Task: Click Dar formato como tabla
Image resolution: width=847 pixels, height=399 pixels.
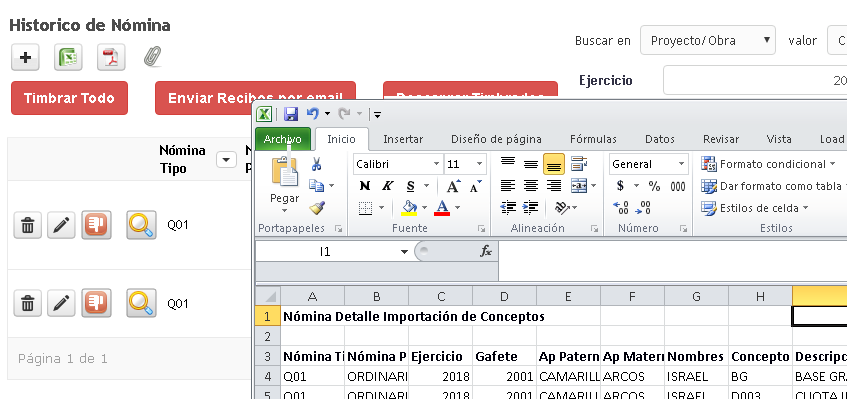Action: point(773,186)
